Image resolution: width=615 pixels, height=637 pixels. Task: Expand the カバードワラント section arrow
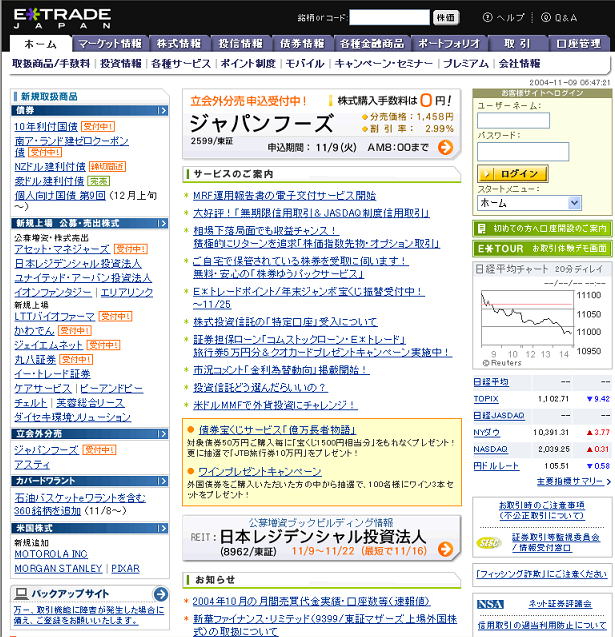tap(162, 481)
